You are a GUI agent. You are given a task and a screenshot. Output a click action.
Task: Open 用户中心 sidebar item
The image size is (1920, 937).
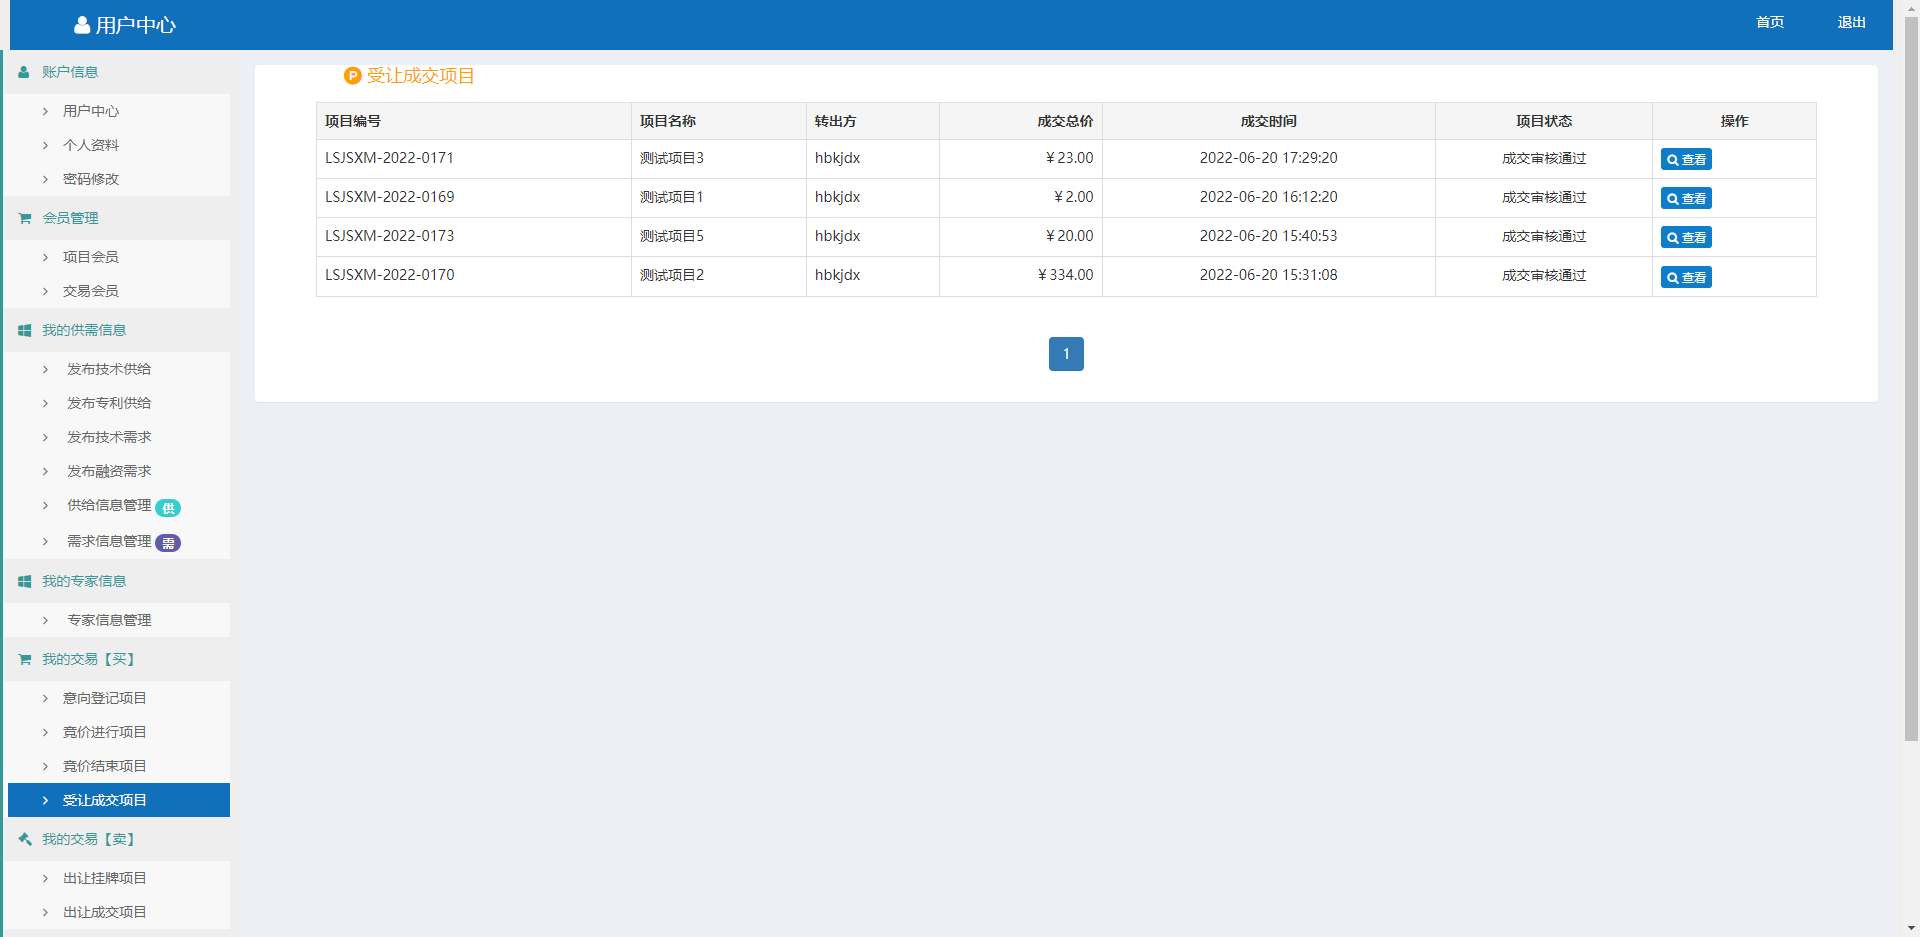[118, 111]
